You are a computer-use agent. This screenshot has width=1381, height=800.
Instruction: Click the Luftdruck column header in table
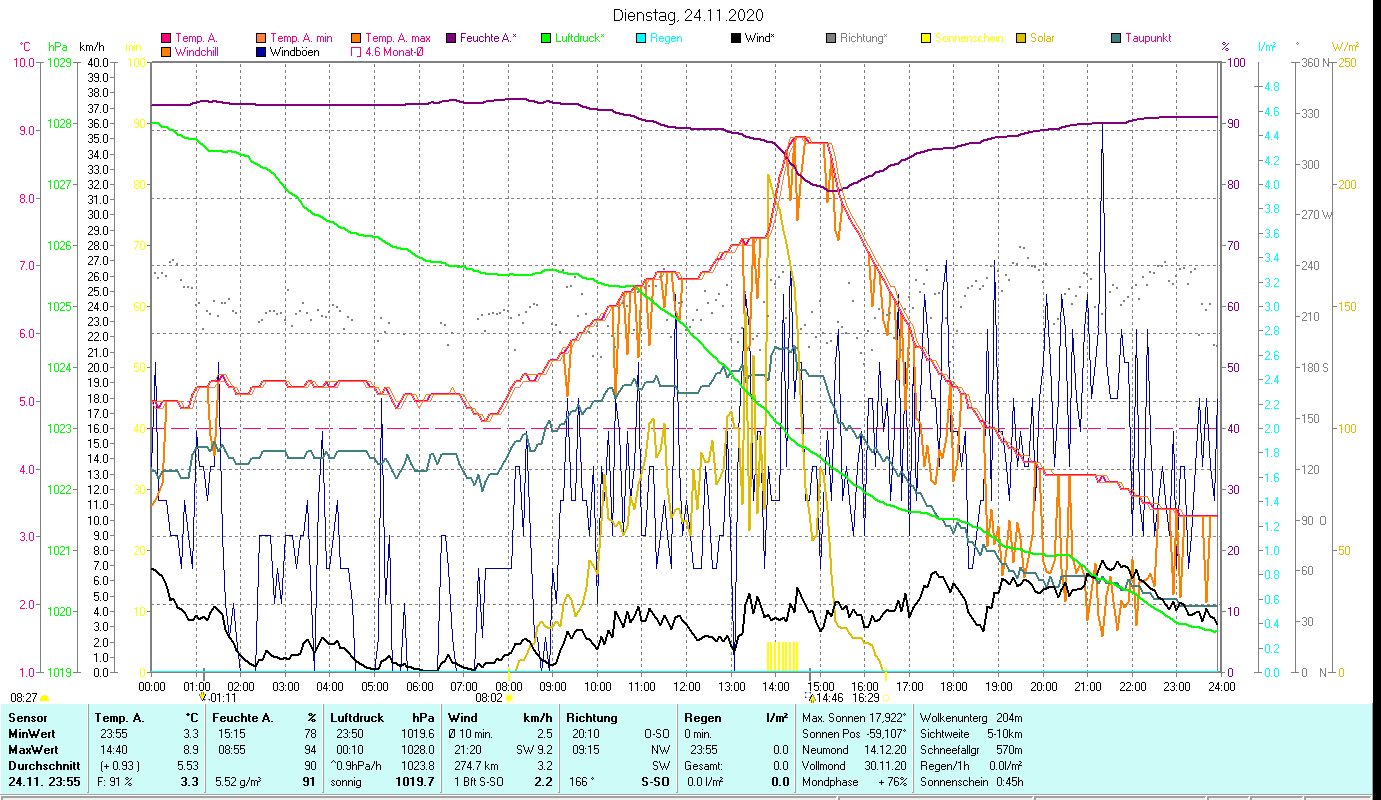356,718
